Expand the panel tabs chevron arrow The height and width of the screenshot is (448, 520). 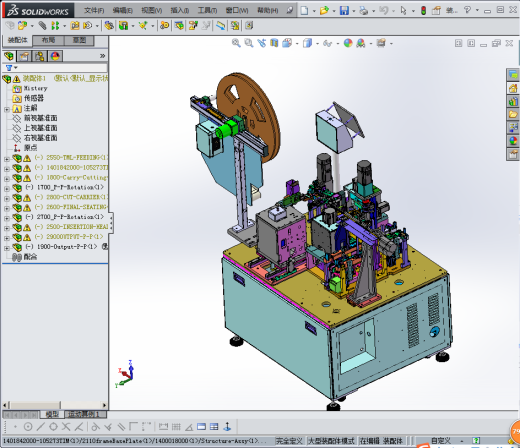point(102,56)
